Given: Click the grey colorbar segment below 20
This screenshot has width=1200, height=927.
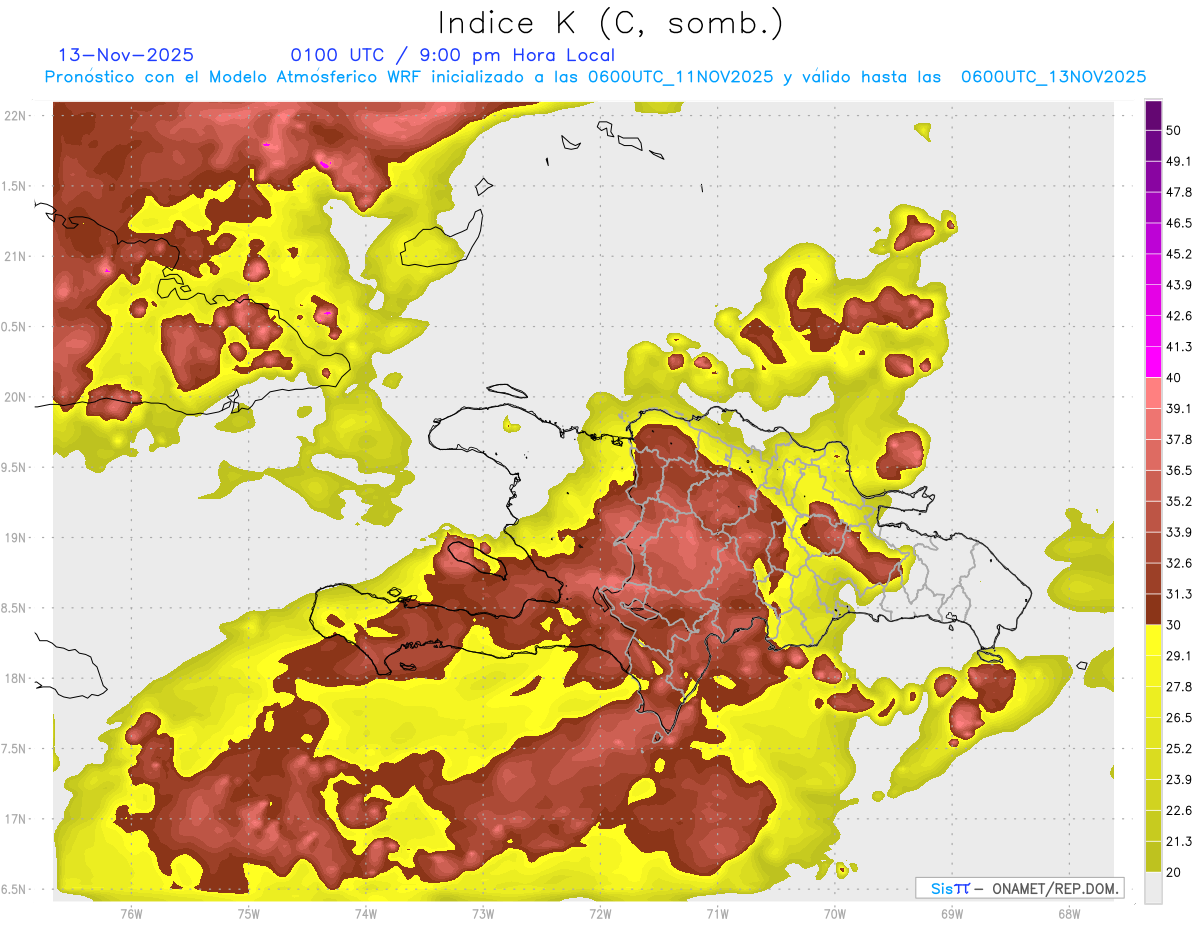Looking at the screenshot, I should pos(1154,887).
